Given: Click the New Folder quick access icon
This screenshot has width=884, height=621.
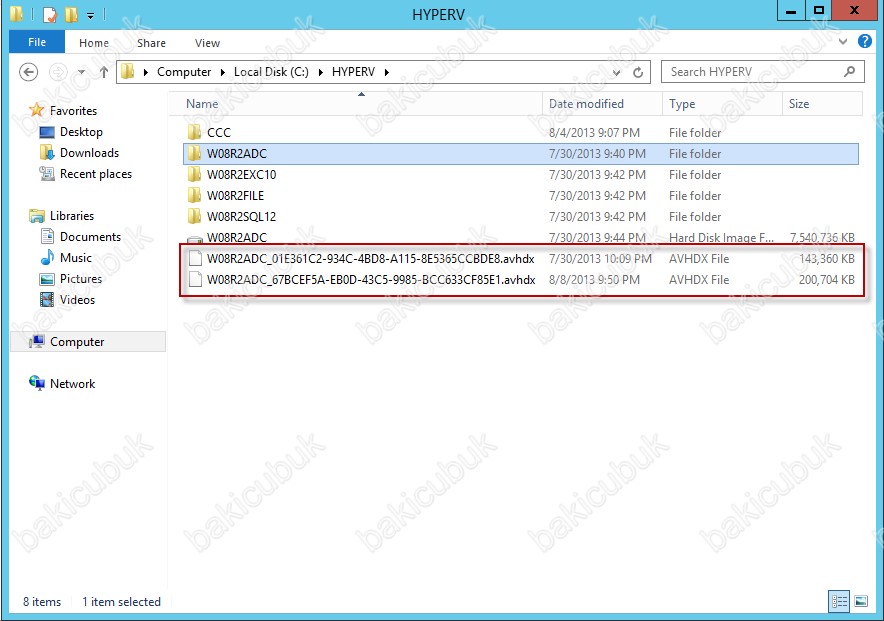Looking at the screenshot, I should click(x=71, y=14).
